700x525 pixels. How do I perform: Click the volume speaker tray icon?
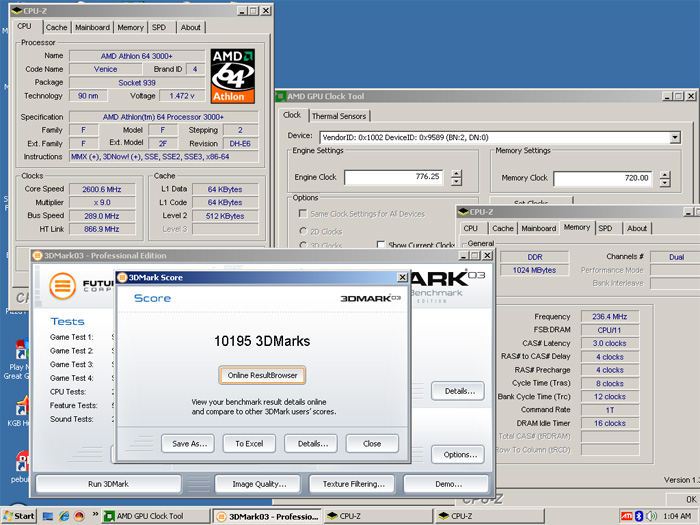[x=651, y=516]
